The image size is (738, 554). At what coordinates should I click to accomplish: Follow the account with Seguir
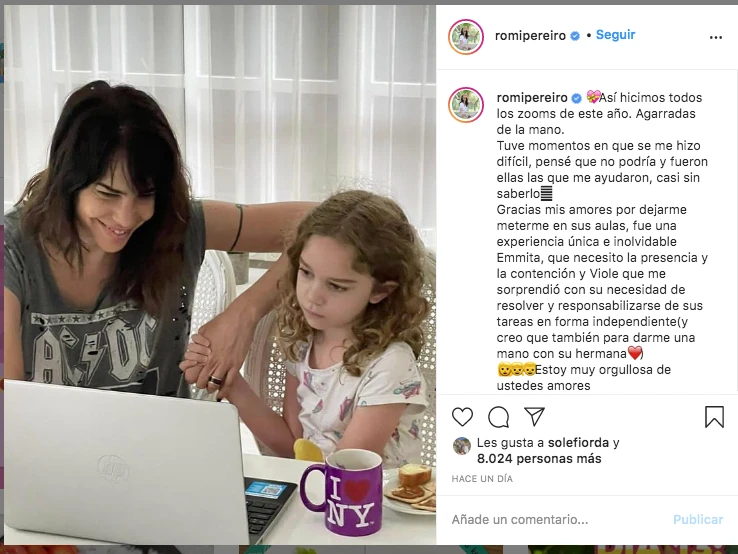[615, 35]
